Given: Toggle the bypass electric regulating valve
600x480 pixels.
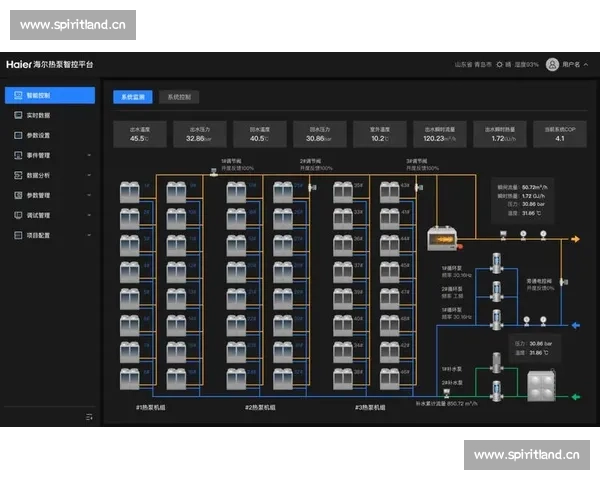Looking at the screenshot, I should pyautogui.click(x=562, y=283).
